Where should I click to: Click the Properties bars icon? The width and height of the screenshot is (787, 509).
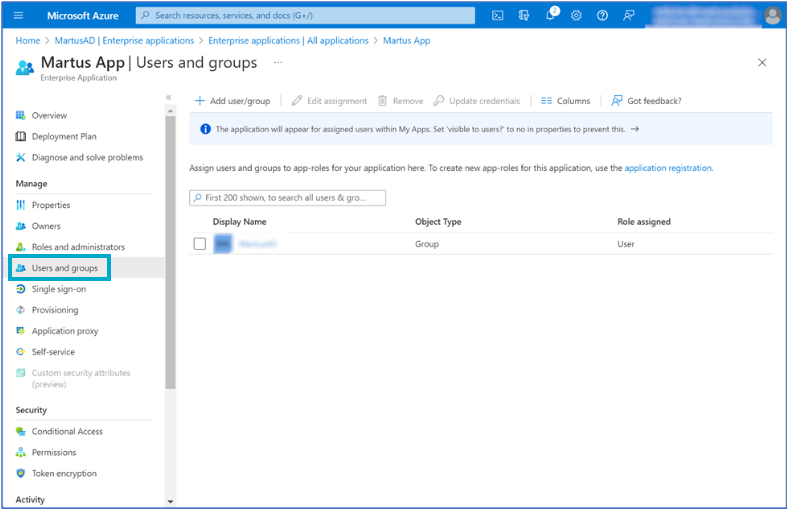tap(21, 205)
